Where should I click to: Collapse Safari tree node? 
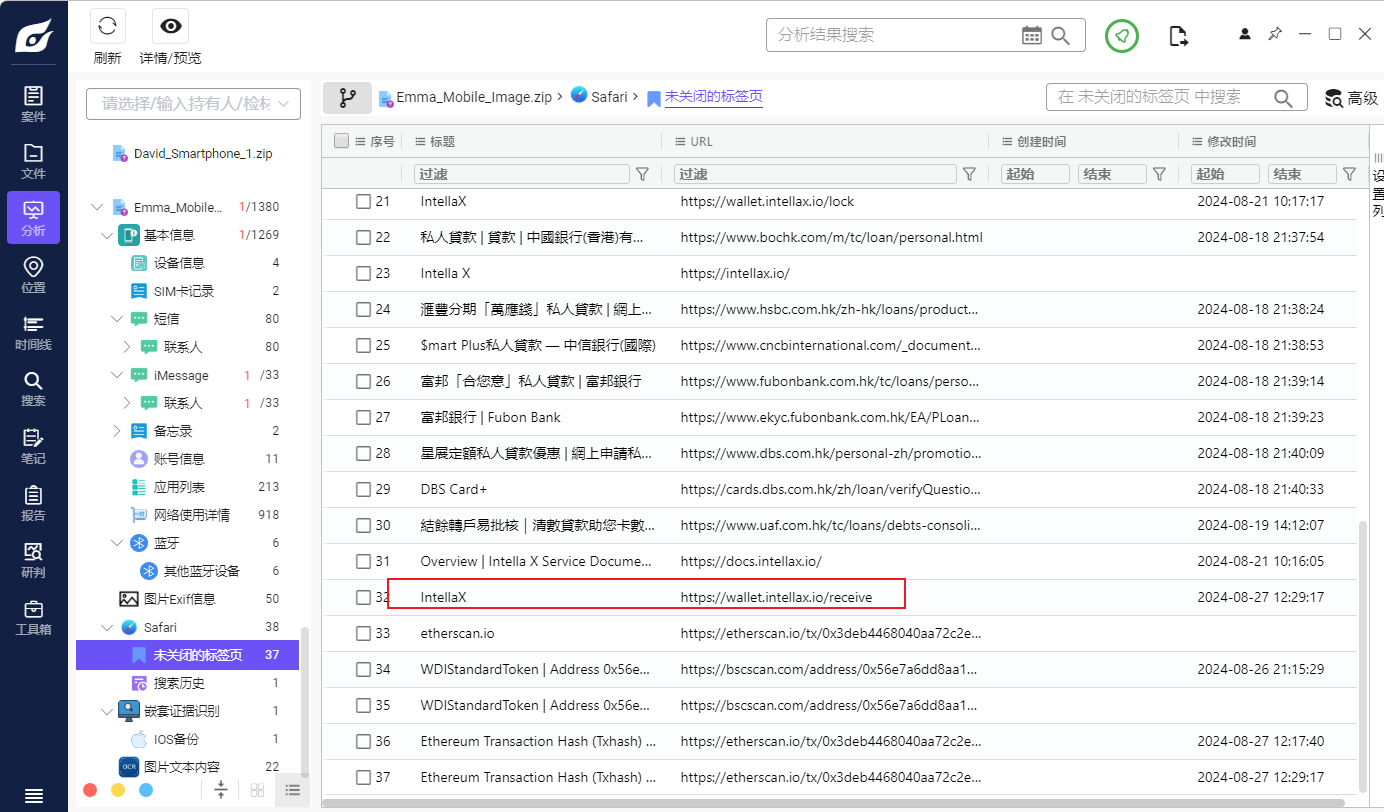click(x=107, y=627)
